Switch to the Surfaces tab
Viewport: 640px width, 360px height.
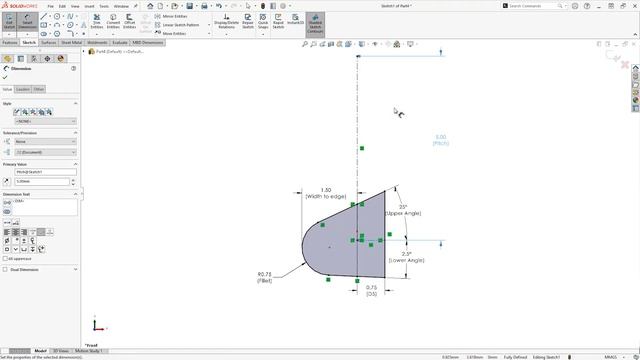(x=49, y=42)
